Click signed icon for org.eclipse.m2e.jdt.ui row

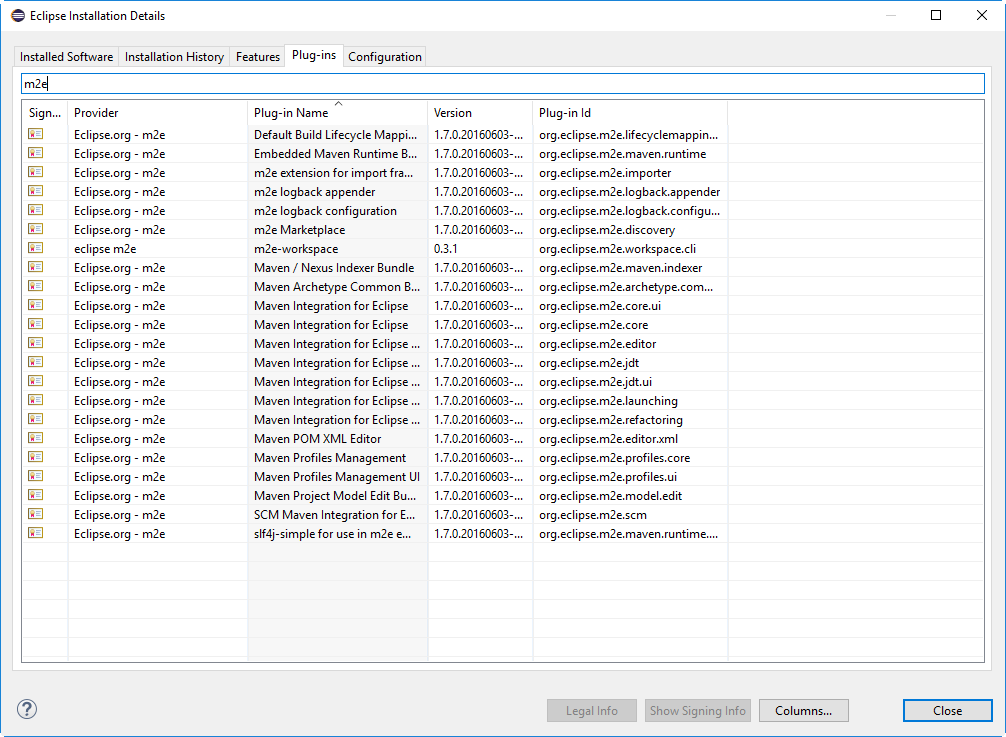point(36,381)
